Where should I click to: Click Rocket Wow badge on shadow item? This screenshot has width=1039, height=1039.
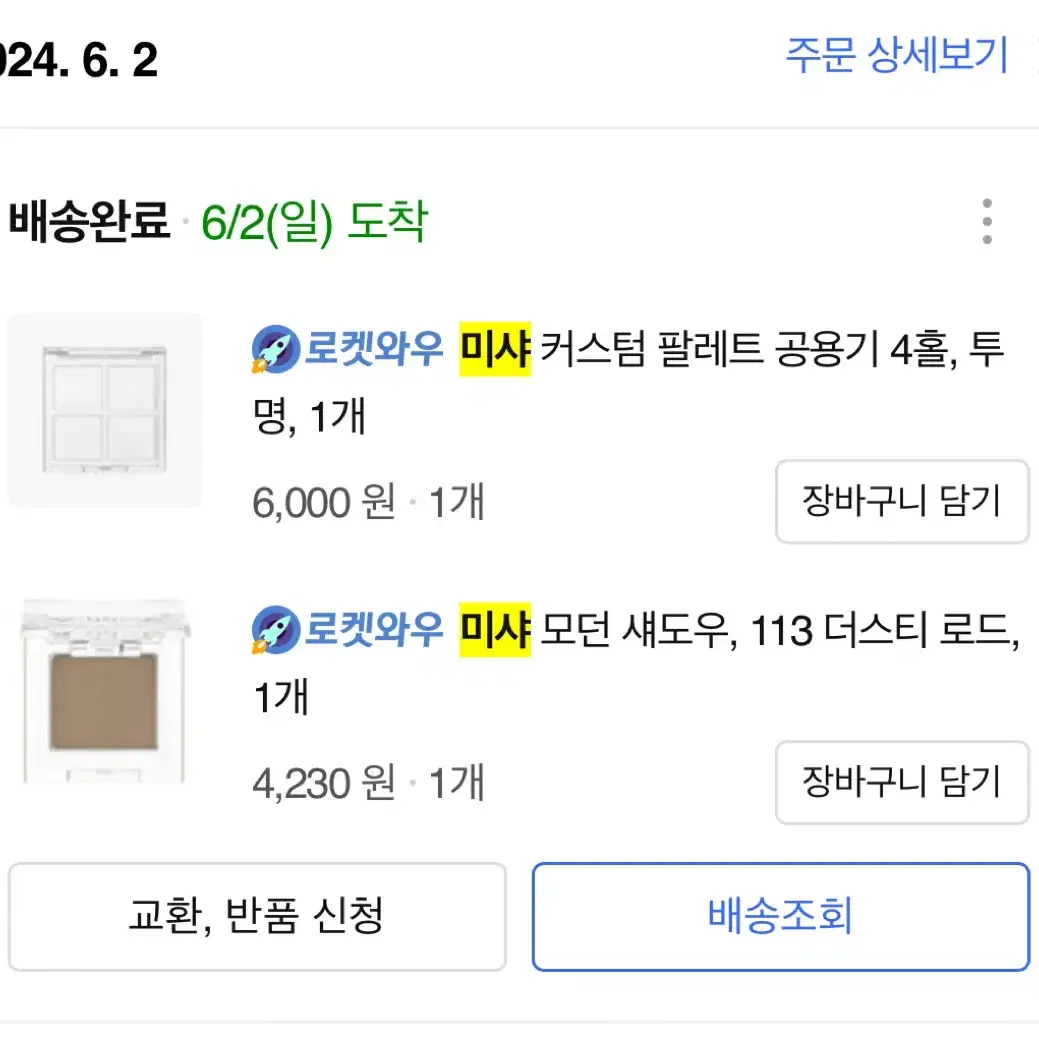point(347,629)
